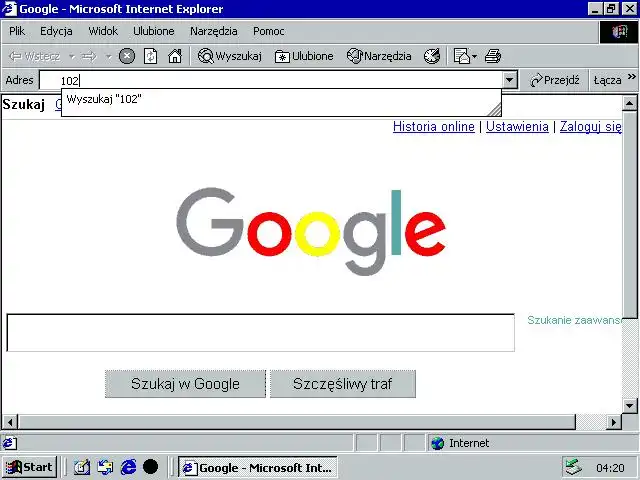640x480 pixels.
Task: Click the Google logo image
Action: coord(311,231)
